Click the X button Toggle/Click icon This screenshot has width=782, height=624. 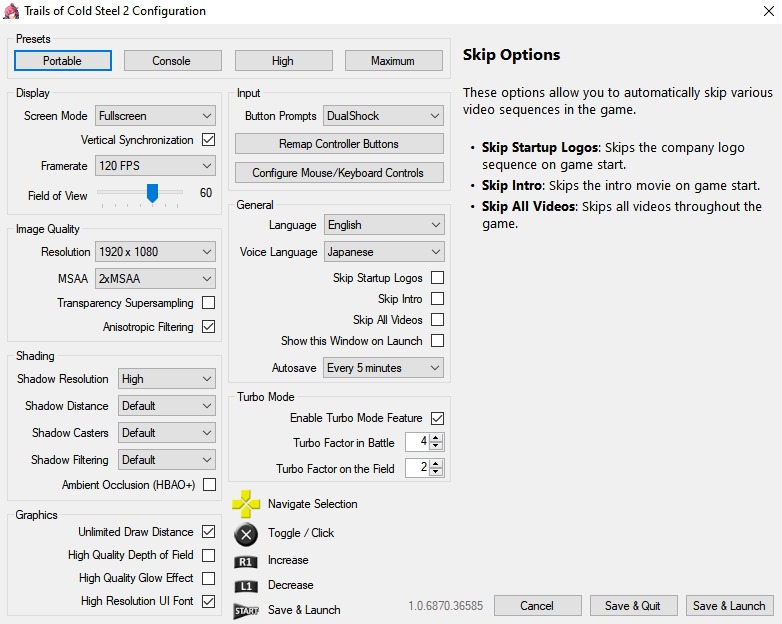[246, 535]
